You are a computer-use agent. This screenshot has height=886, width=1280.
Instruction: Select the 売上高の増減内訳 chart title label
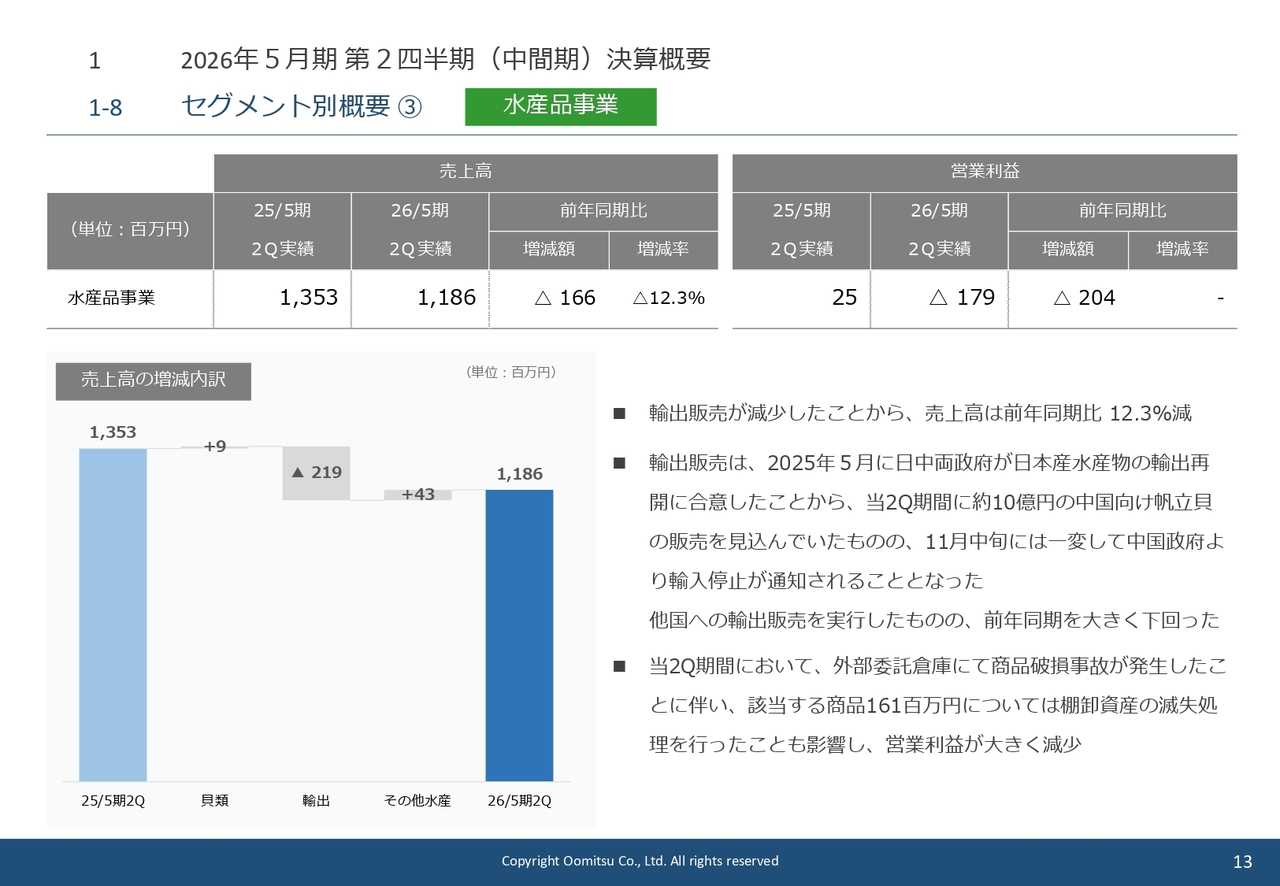[x=153, y=380]
